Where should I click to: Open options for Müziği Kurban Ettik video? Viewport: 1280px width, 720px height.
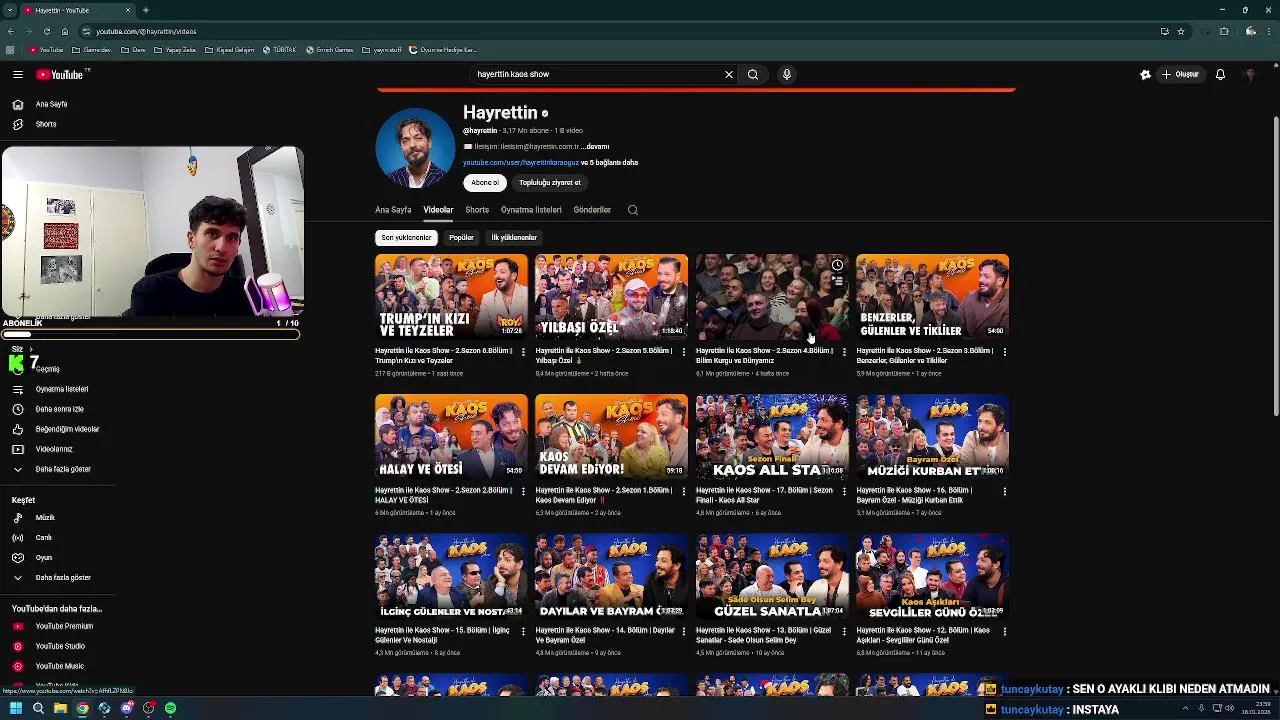click(x=1004, y=491)
